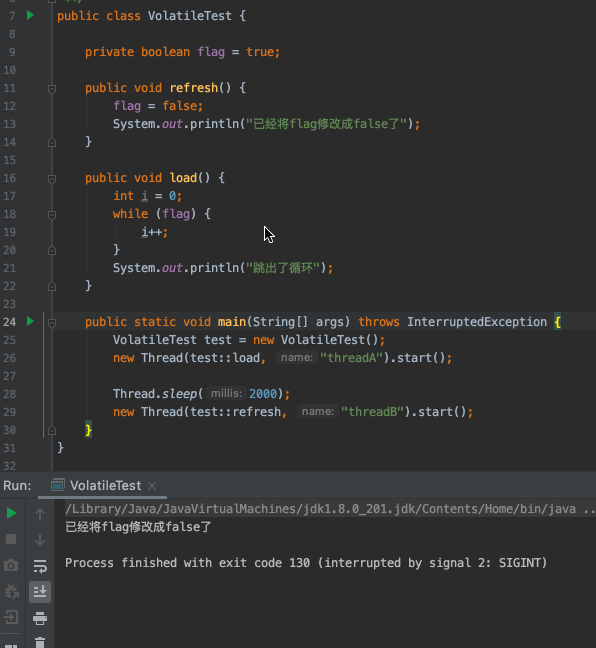Click fold end marker at line 14
596x648 pixels.
click(52, 143)
